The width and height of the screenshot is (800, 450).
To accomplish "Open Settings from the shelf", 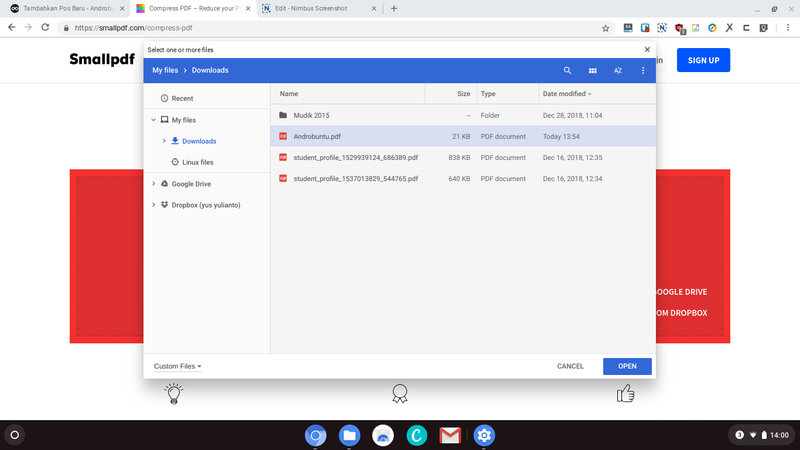I will point(484,435).
